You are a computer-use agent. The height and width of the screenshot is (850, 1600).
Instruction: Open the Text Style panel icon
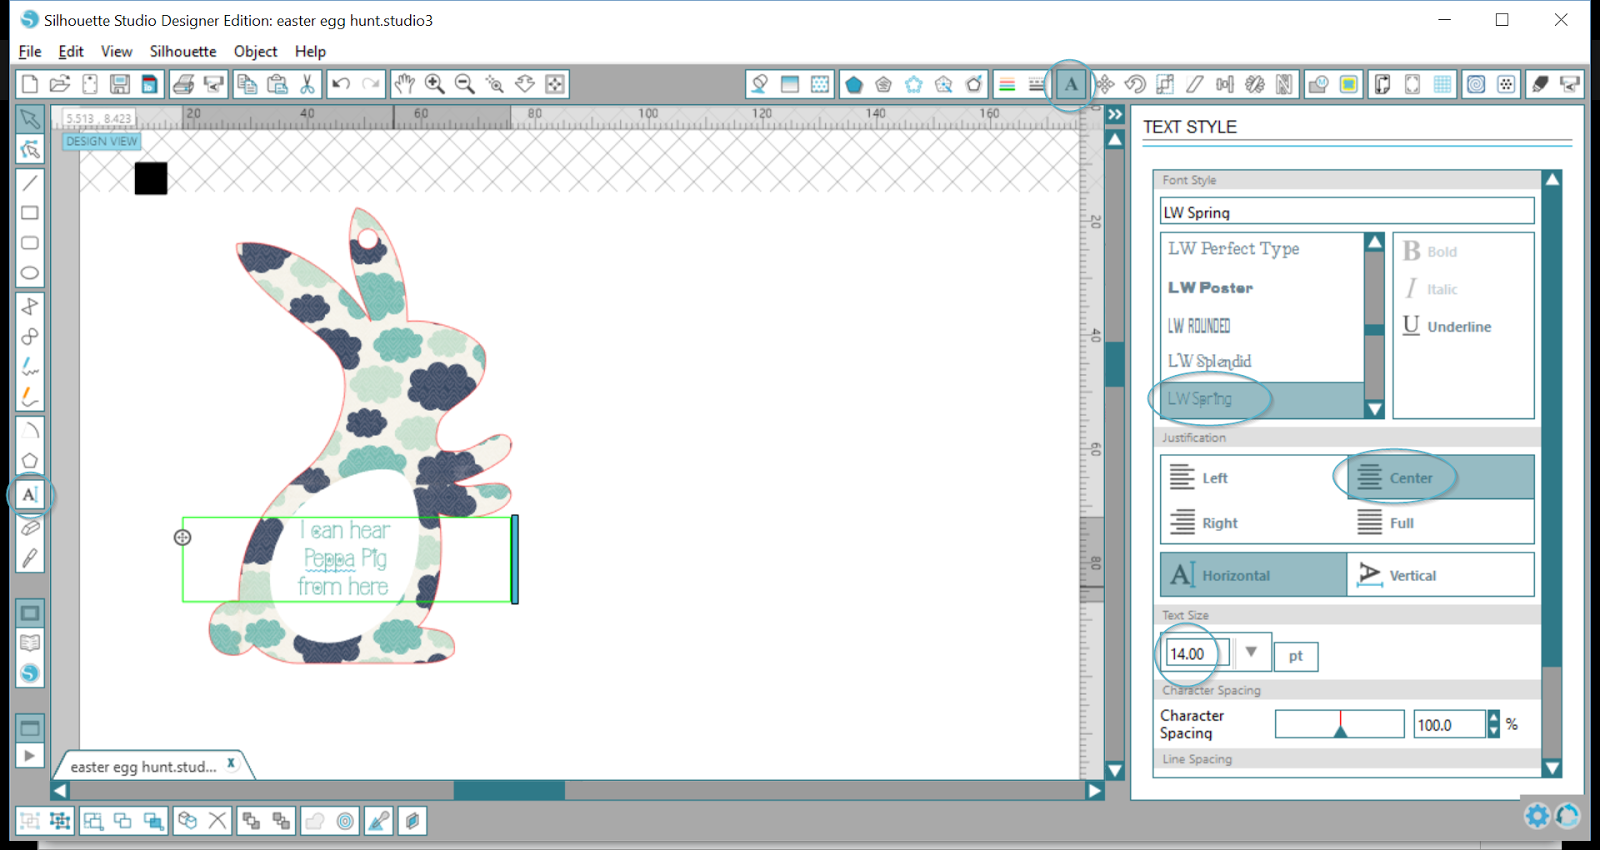[1071, 84]
